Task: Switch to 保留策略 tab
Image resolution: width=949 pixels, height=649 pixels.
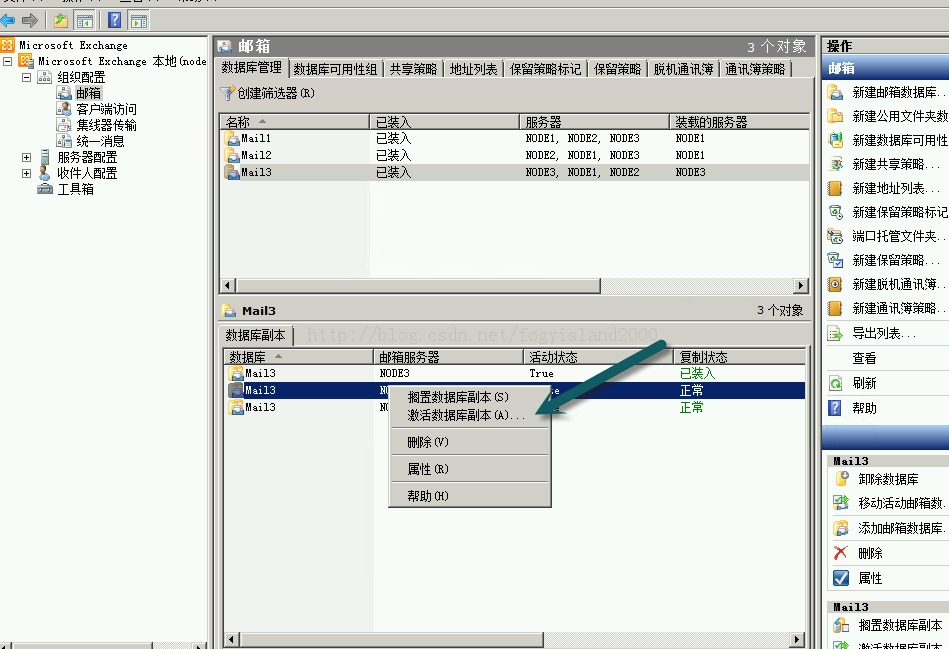Action: coord(617,69)
